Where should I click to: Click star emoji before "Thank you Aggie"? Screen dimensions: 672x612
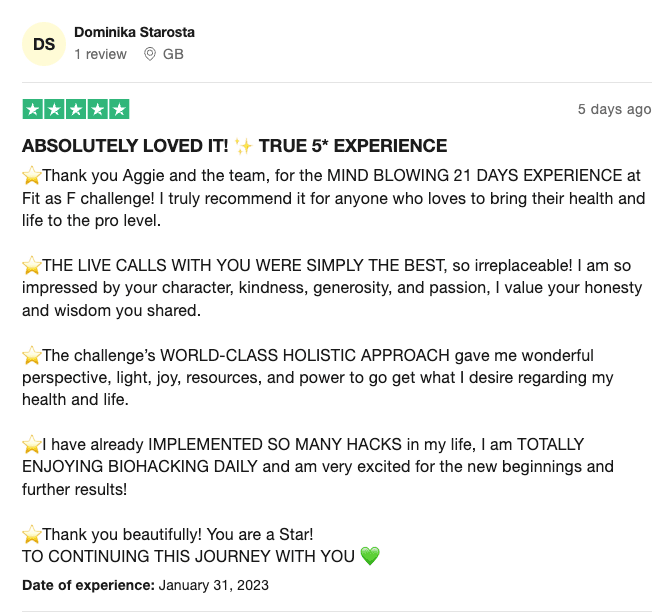31,175
